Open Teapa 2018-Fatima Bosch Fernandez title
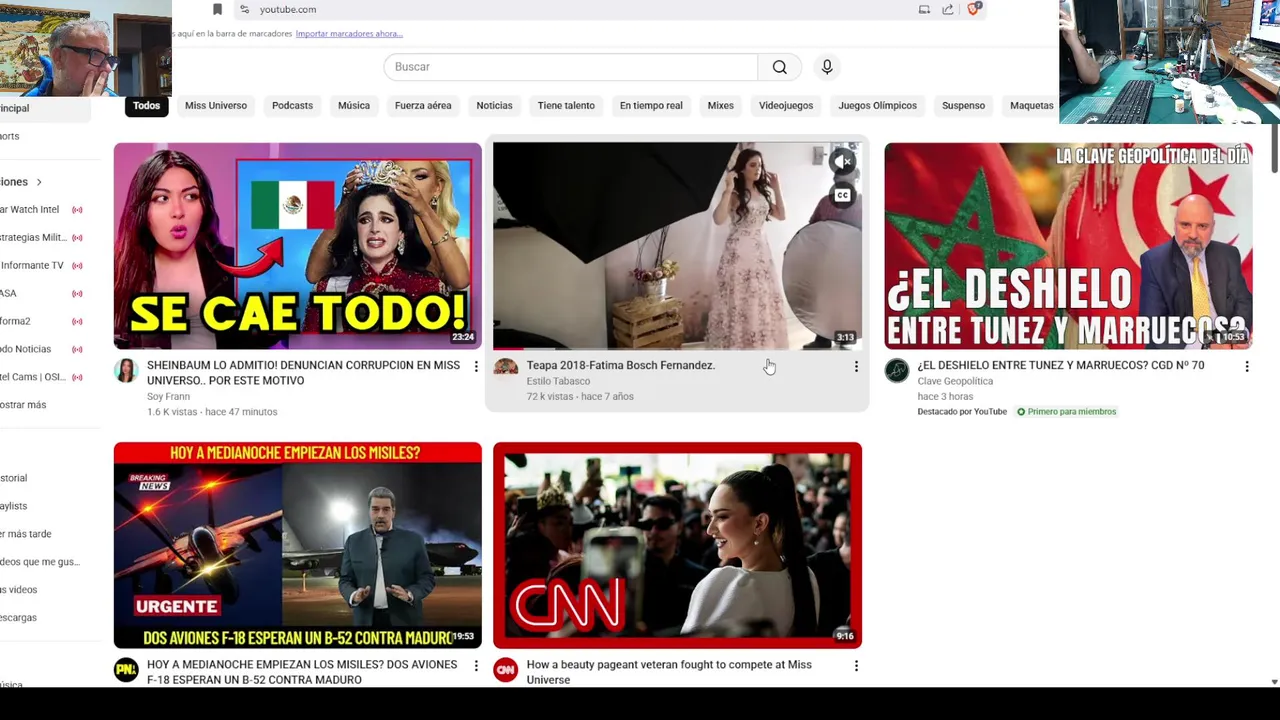The image size is (1280, 720). click(621, 366)
